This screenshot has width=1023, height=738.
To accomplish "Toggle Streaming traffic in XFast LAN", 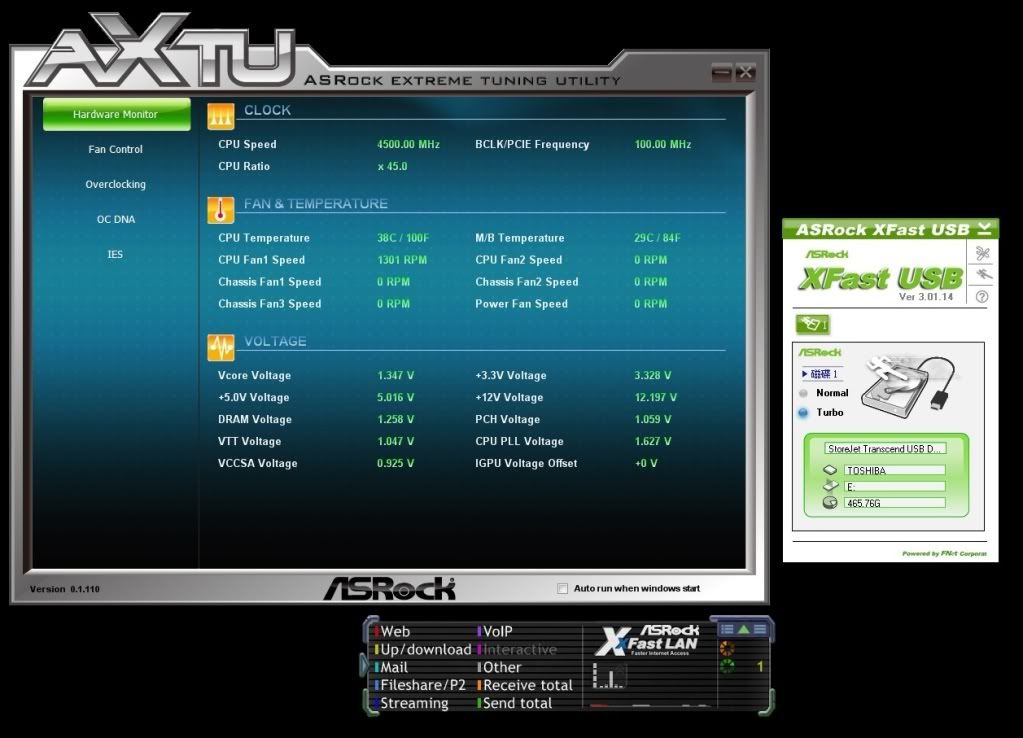I will click(x=412, y=703).
